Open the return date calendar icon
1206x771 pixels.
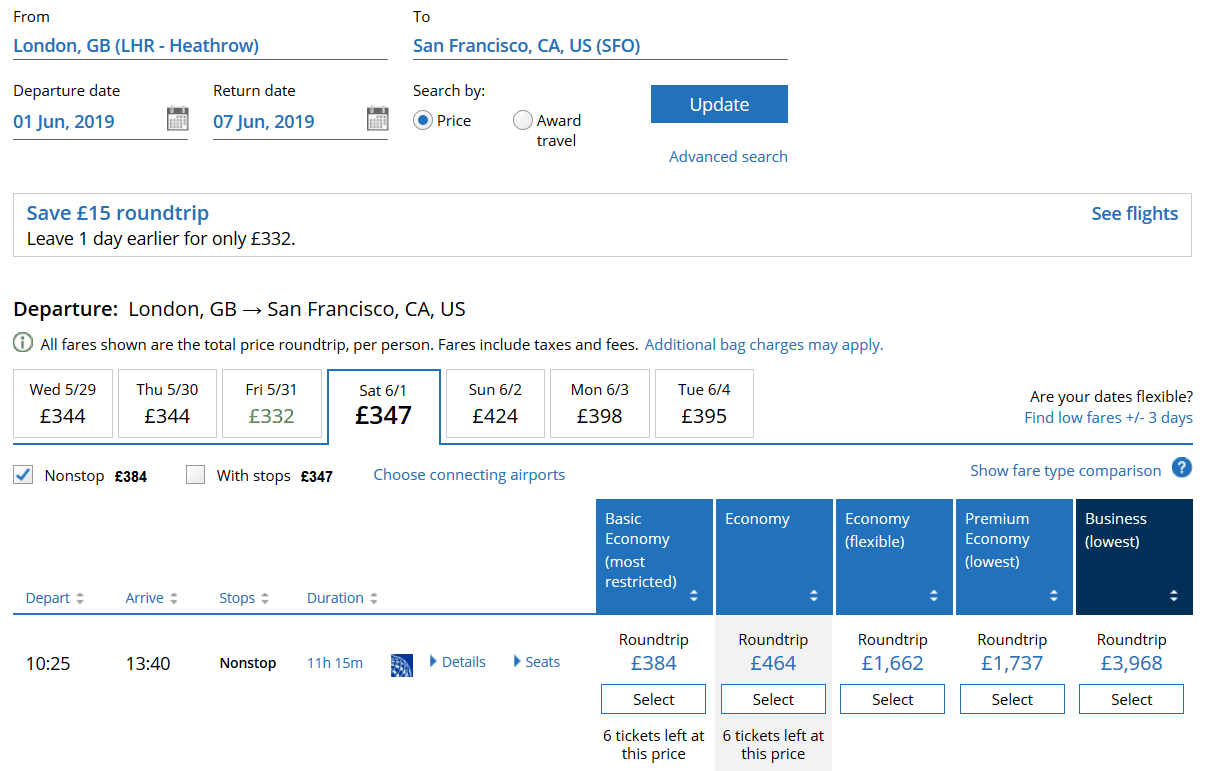(x=377, y=119)
